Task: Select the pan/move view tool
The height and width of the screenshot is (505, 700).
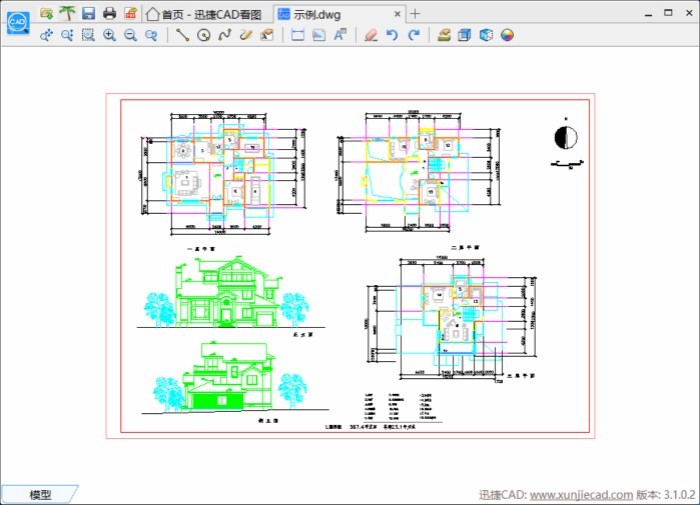Action: point(46,35)
